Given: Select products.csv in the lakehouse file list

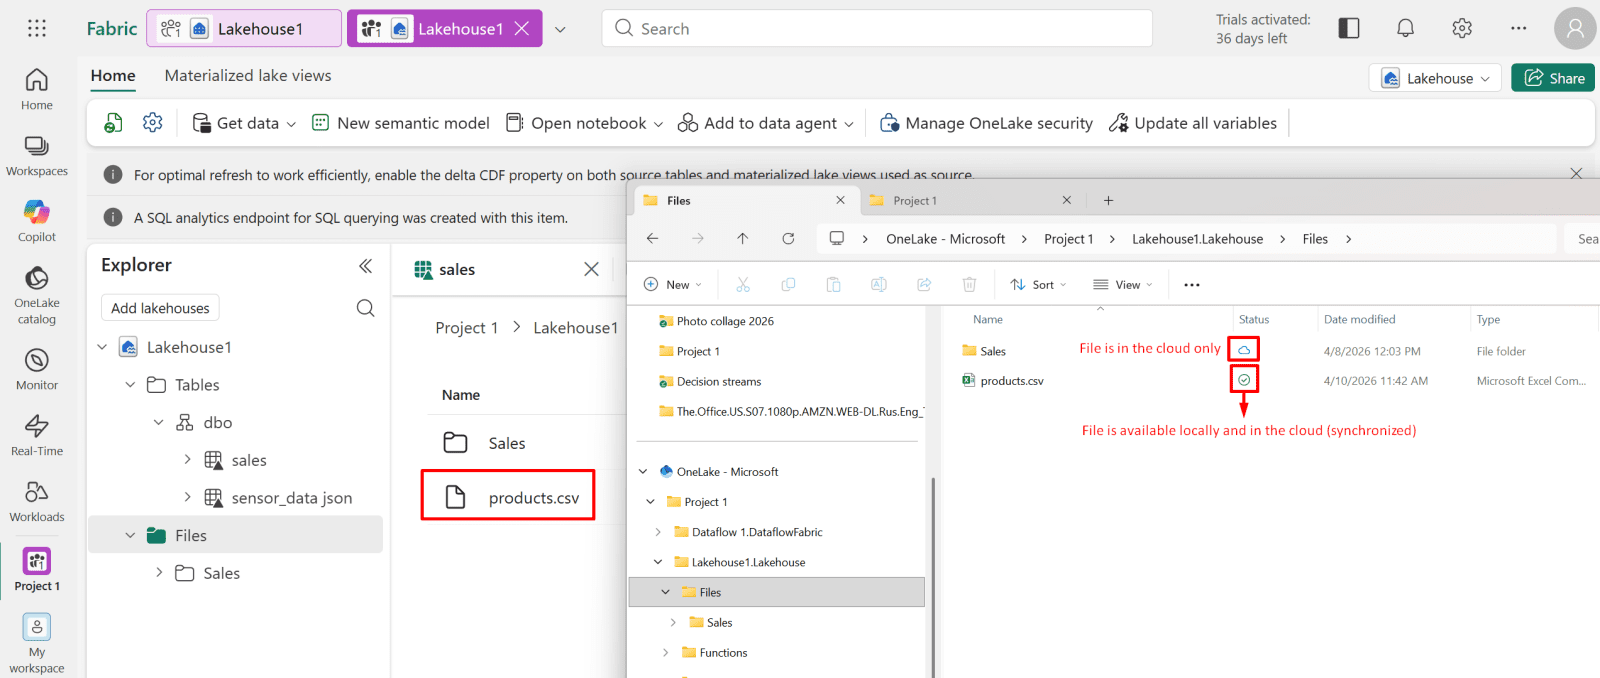Looking at the screenshot, I should tap(533, 498).
